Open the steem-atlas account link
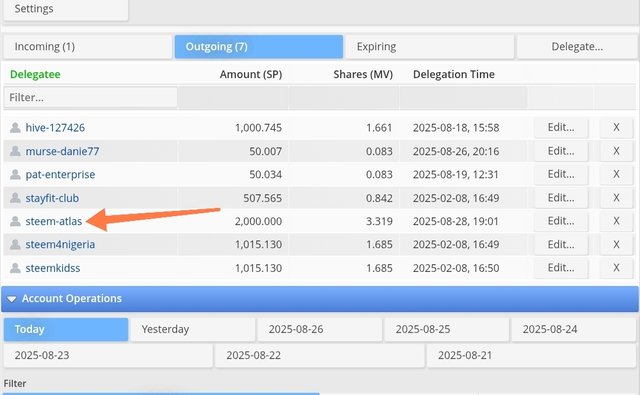The height and width of the screenshot is (395, 640). 53,222
